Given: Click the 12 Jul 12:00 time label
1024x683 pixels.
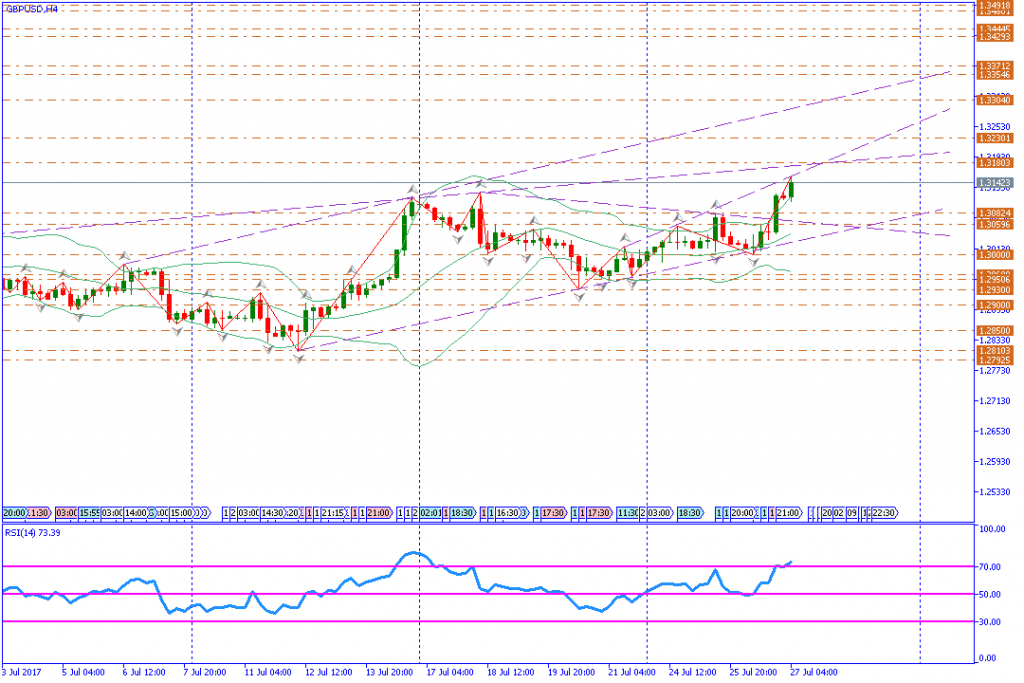Looking at the screenshot, I should click(x=328, y=673).
